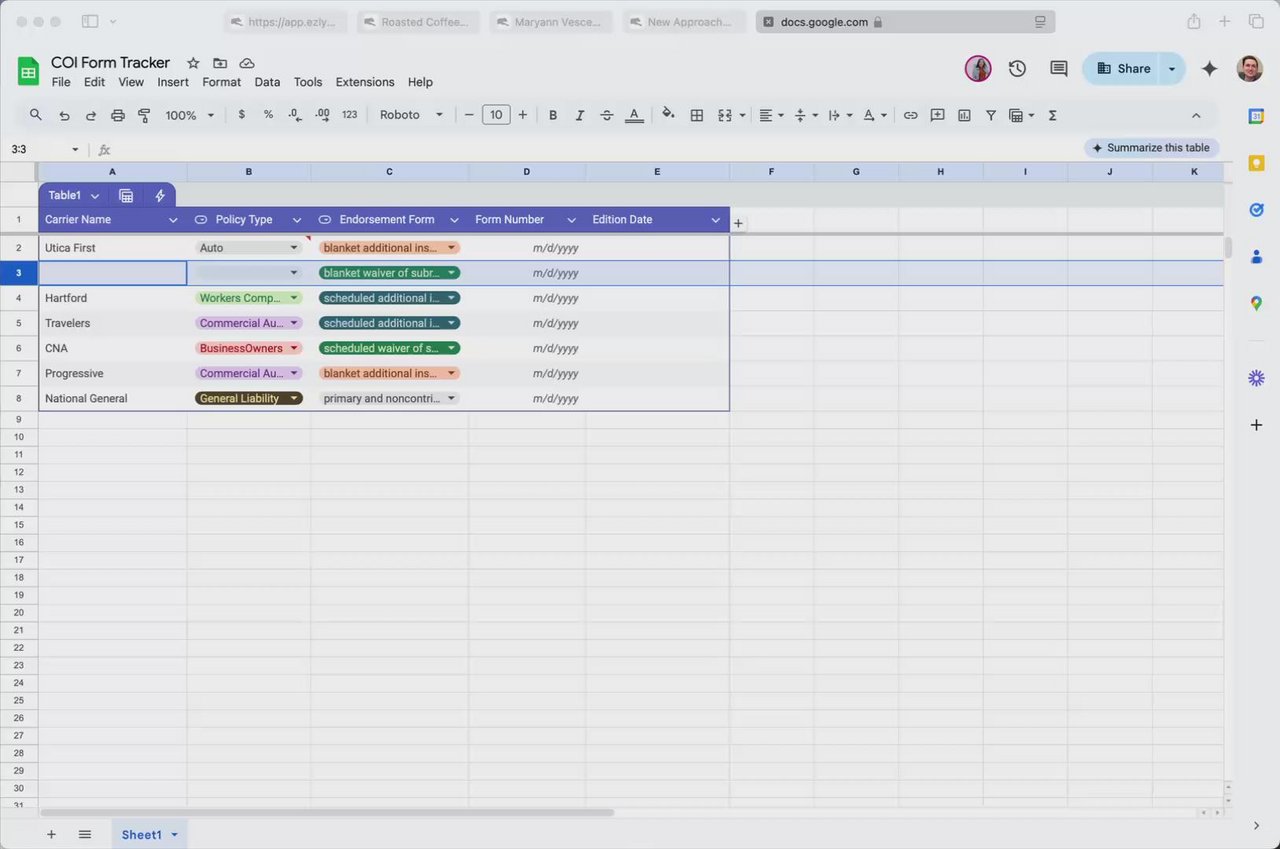Open Google Tasks in side panel

(x=1256, y=210)
